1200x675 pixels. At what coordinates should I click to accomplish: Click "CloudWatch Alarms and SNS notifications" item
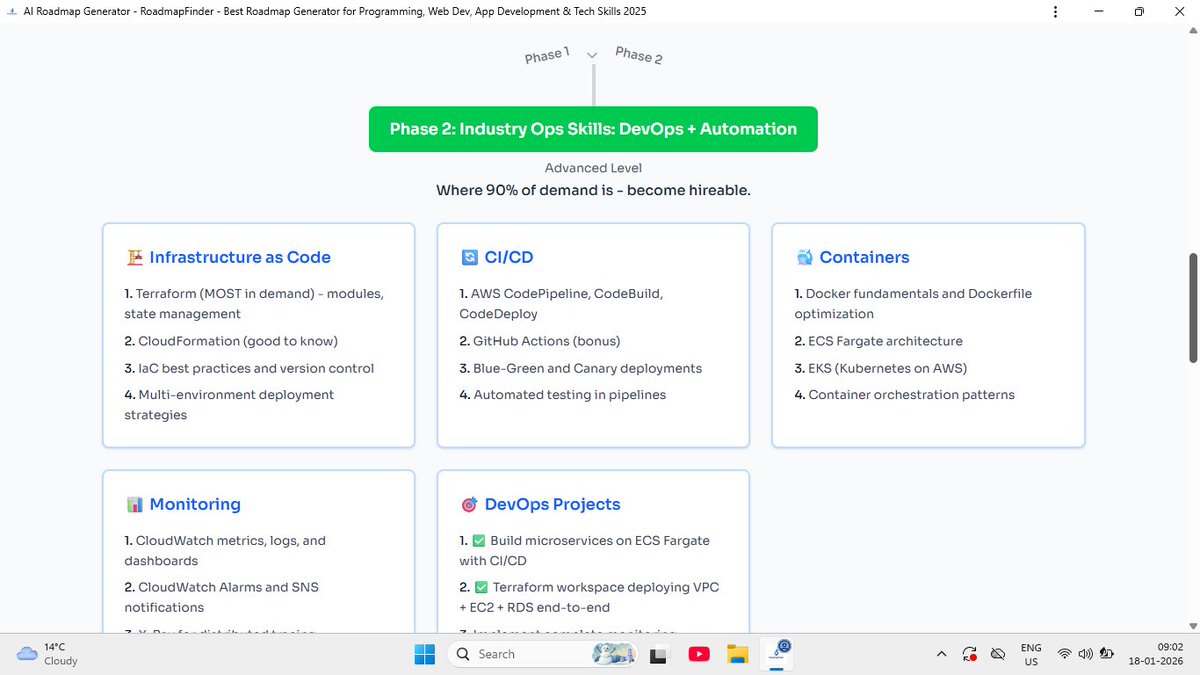point(222,597)
